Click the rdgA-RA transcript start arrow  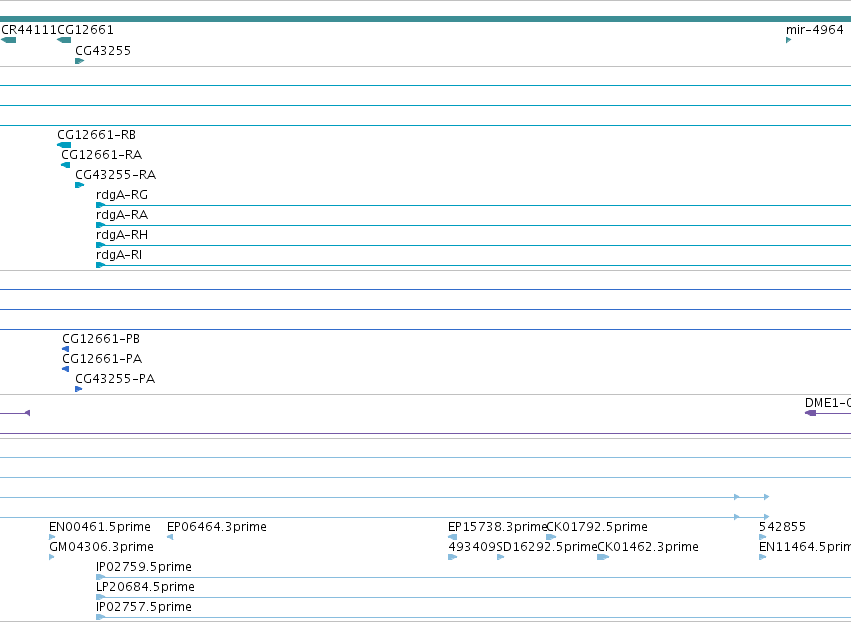click(x=100, y=225)
